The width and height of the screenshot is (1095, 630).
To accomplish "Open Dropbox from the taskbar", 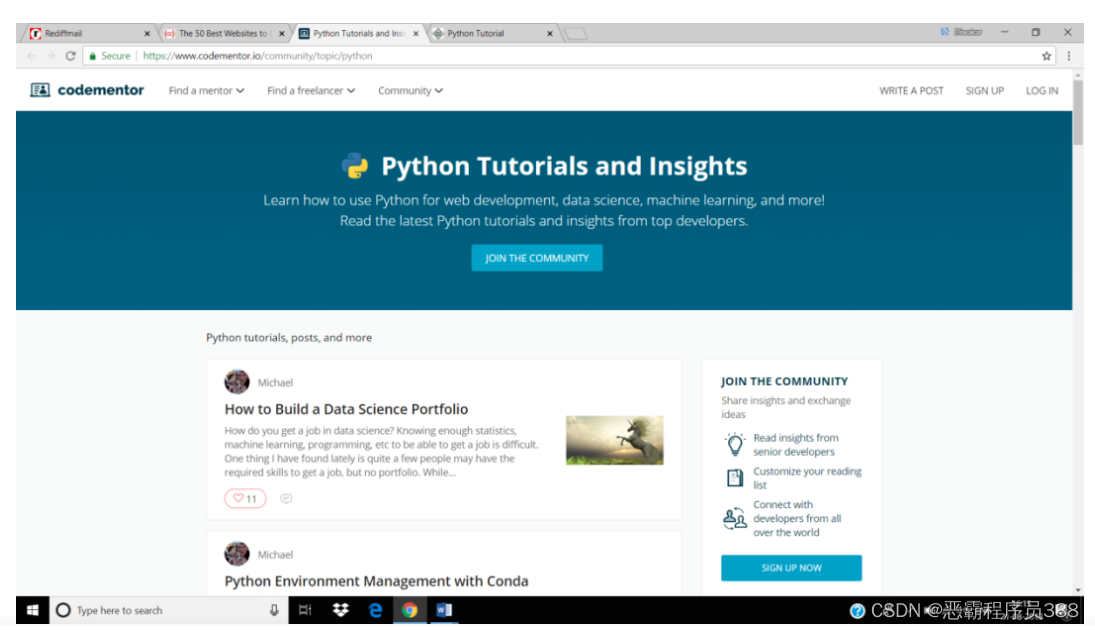I will (341, 610).
